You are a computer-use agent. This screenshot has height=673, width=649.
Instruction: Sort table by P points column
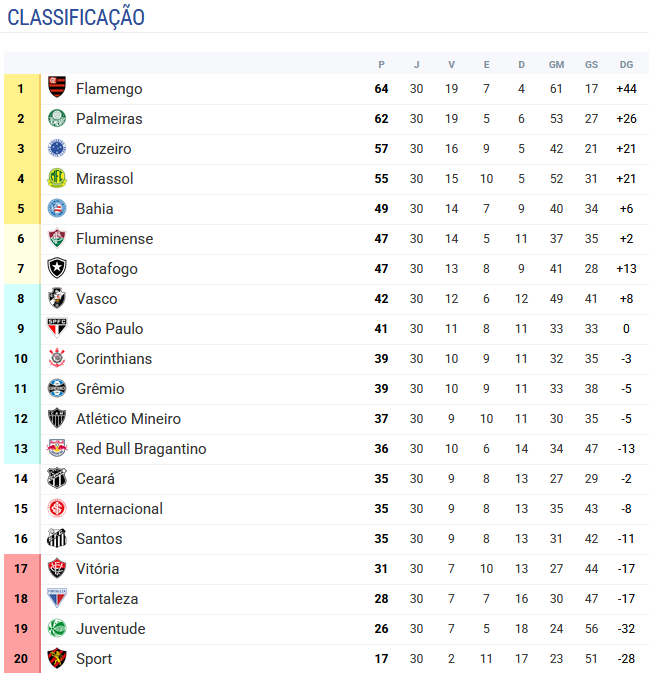381,64
